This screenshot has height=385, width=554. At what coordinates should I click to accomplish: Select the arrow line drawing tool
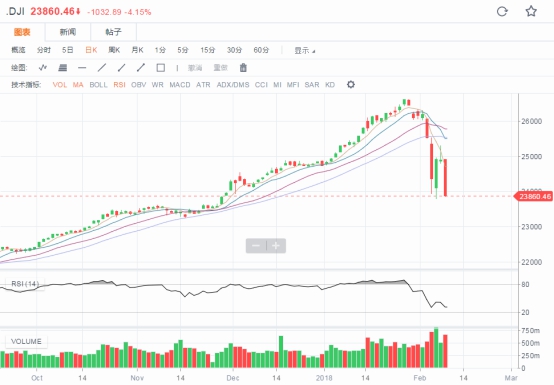pyautogui.click(x=141, y=67)
